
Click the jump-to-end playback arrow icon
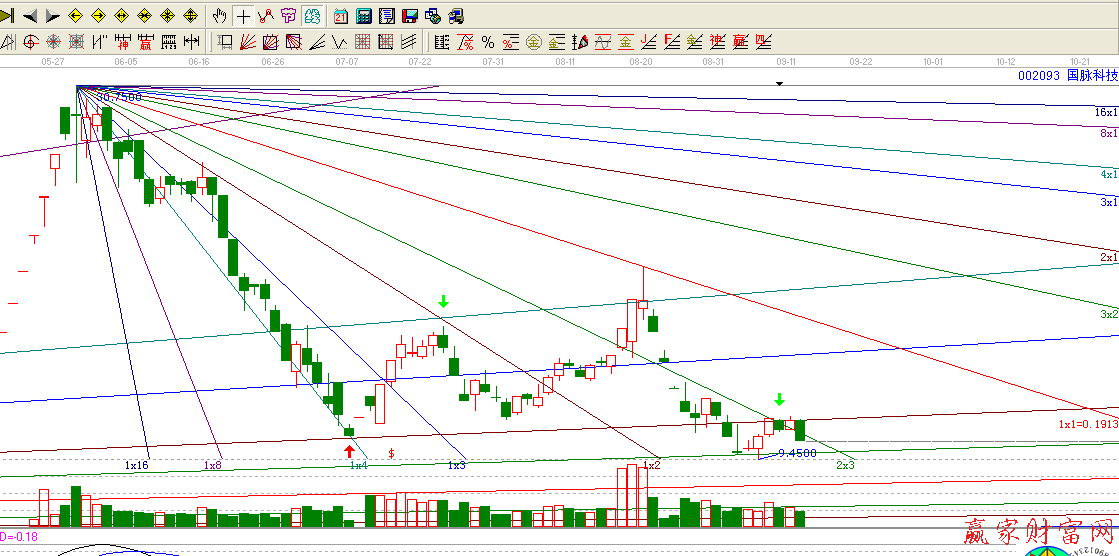tap(8, 16)
